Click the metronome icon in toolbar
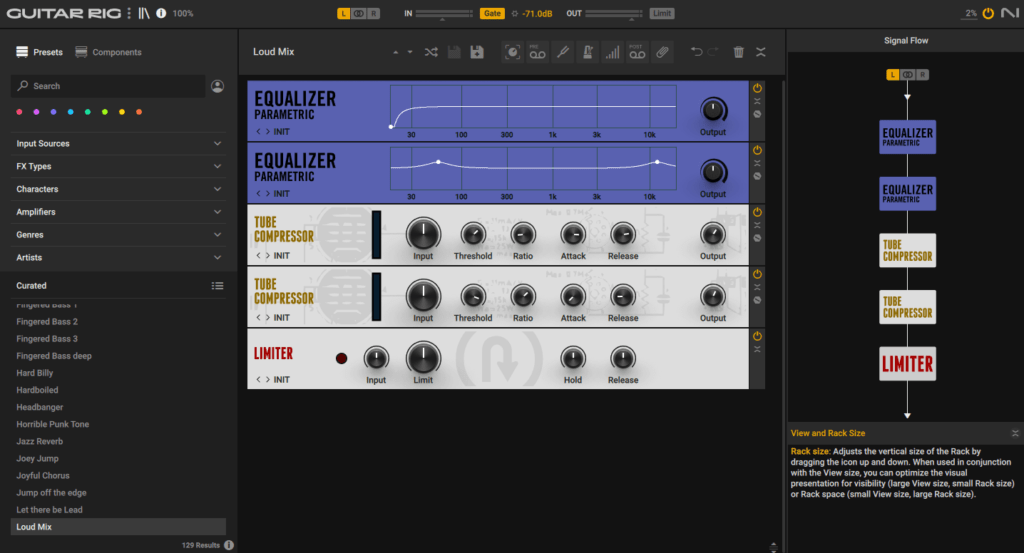The height and width of the screenshot is (553, 1024). point(587,52)
